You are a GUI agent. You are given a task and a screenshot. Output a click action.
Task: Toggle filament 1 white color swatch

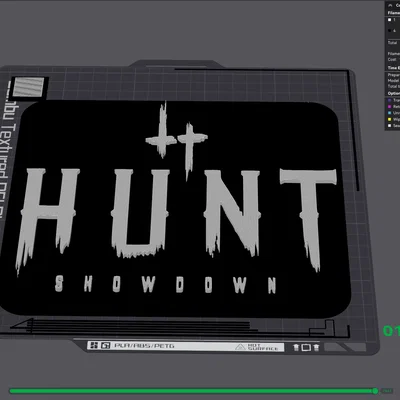[x=389, y=20]
